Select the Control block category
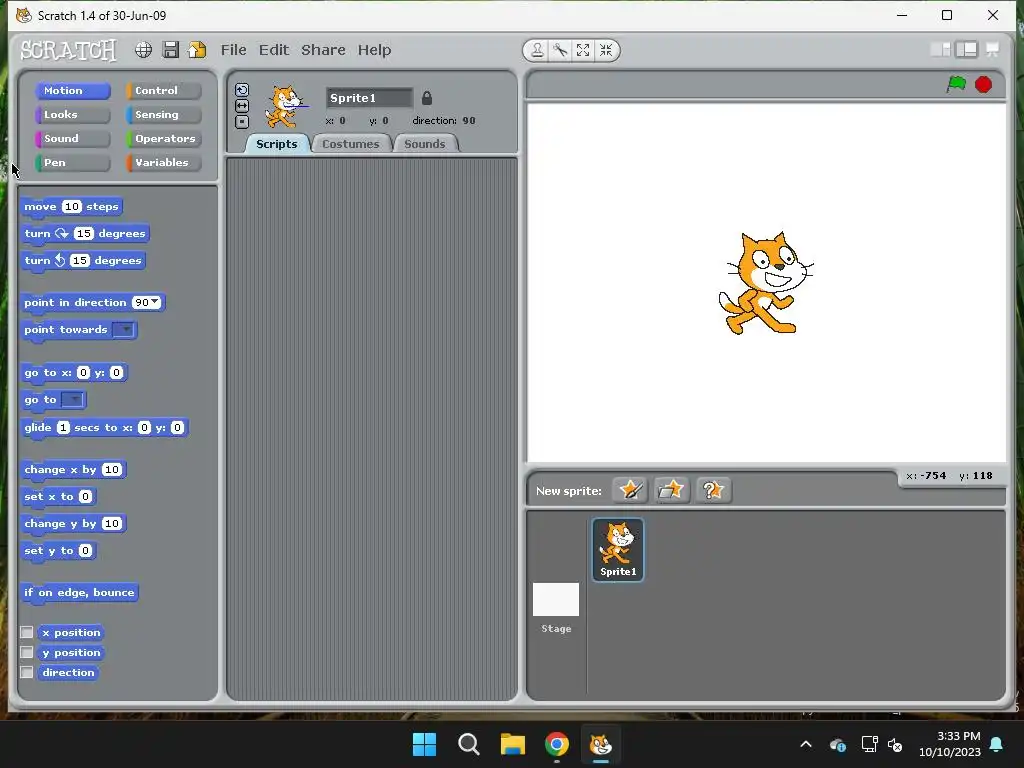Viewport: 1024px width, 768px height. pos(164,91)
